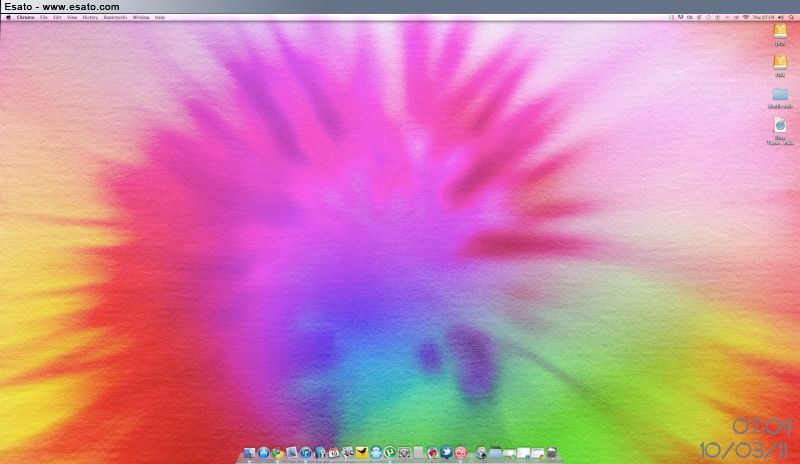800x464 pixels.
Task: Launch the green uTorrent Dock icon
Action: click(390, 454)
